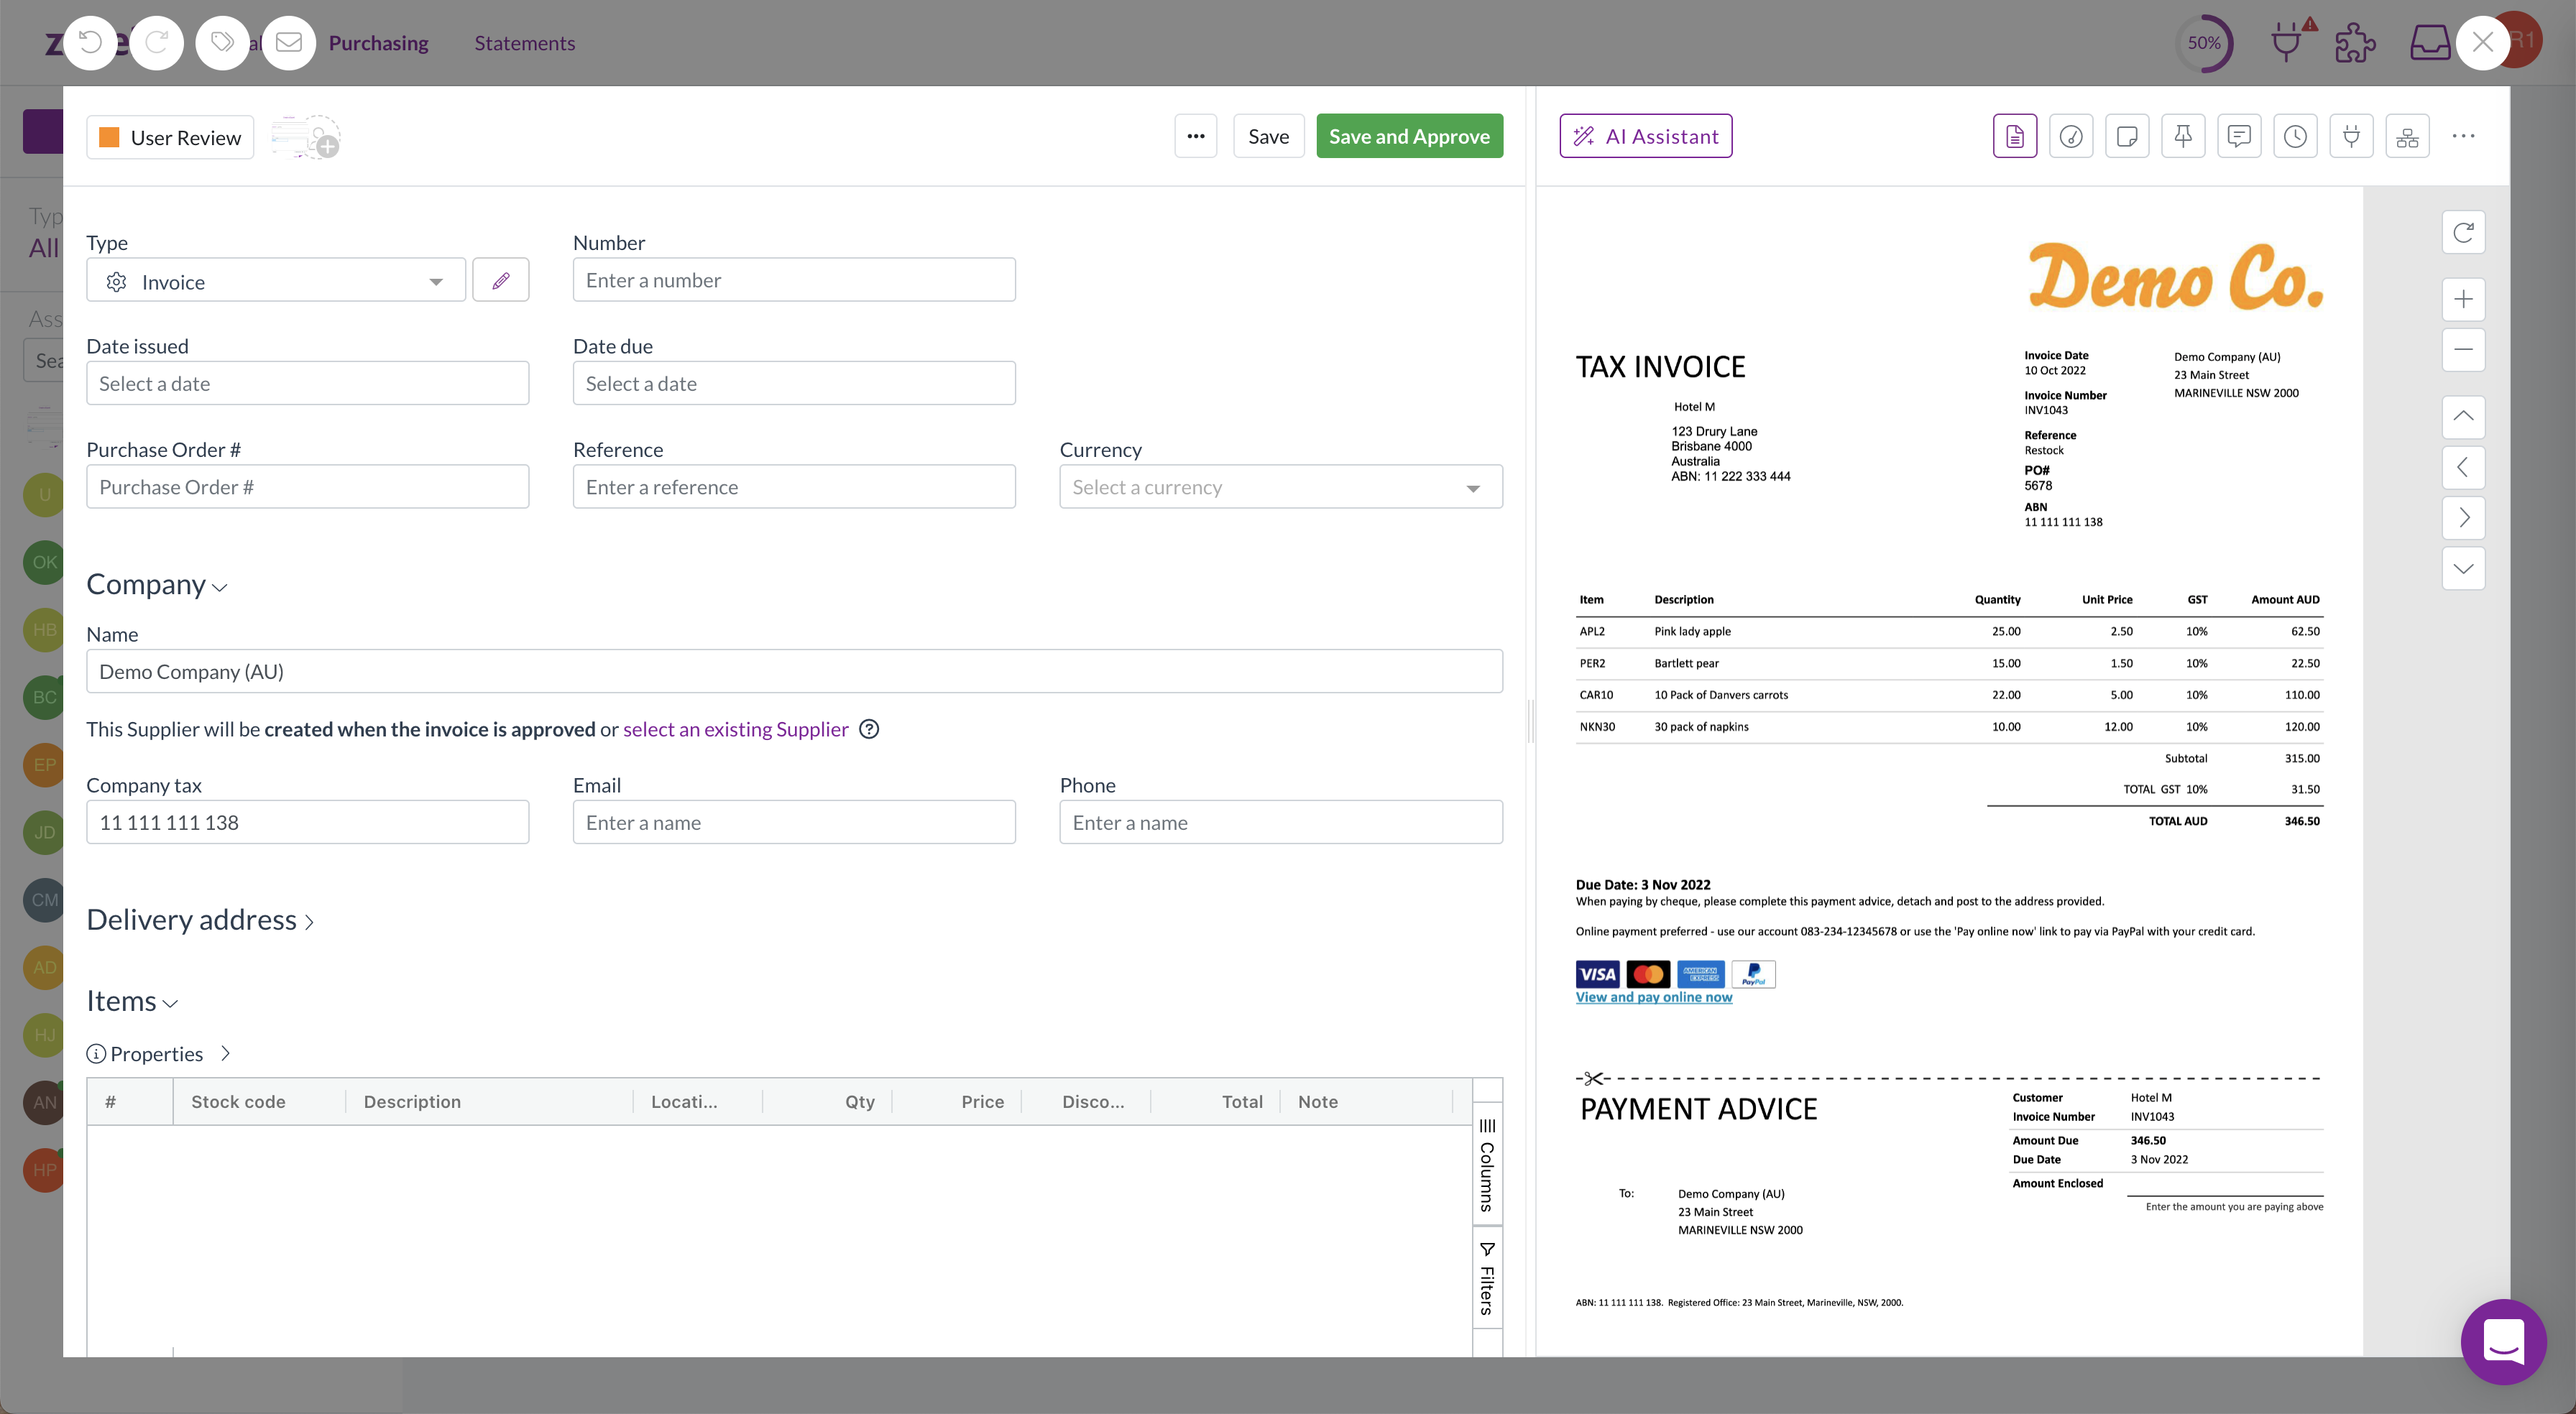Click the Date due field
The image size is (2576, 1414).
(x=794, y=383)
